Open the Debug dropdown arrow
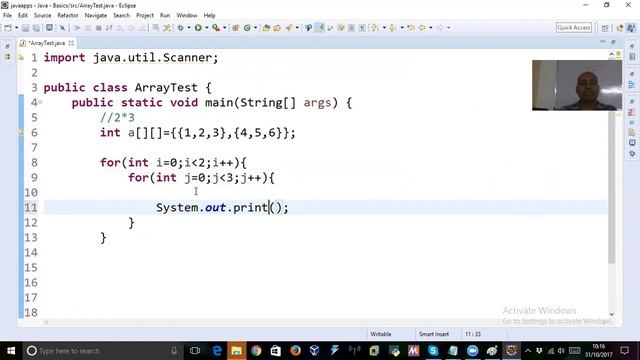 (189, 28)
